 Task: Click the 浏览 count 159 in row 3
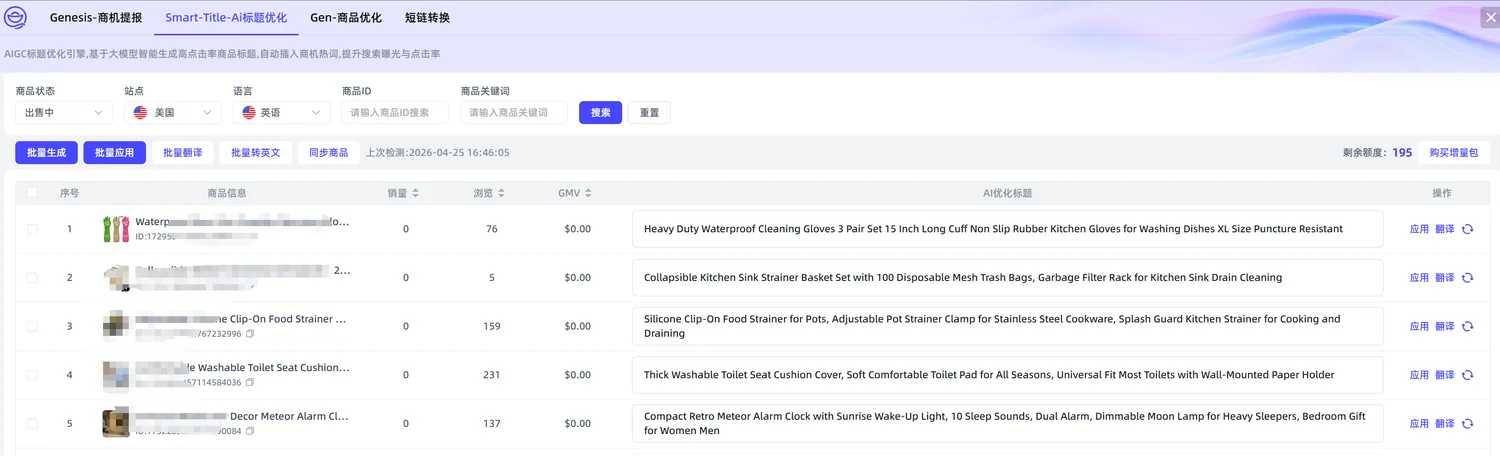pos(491,326)
